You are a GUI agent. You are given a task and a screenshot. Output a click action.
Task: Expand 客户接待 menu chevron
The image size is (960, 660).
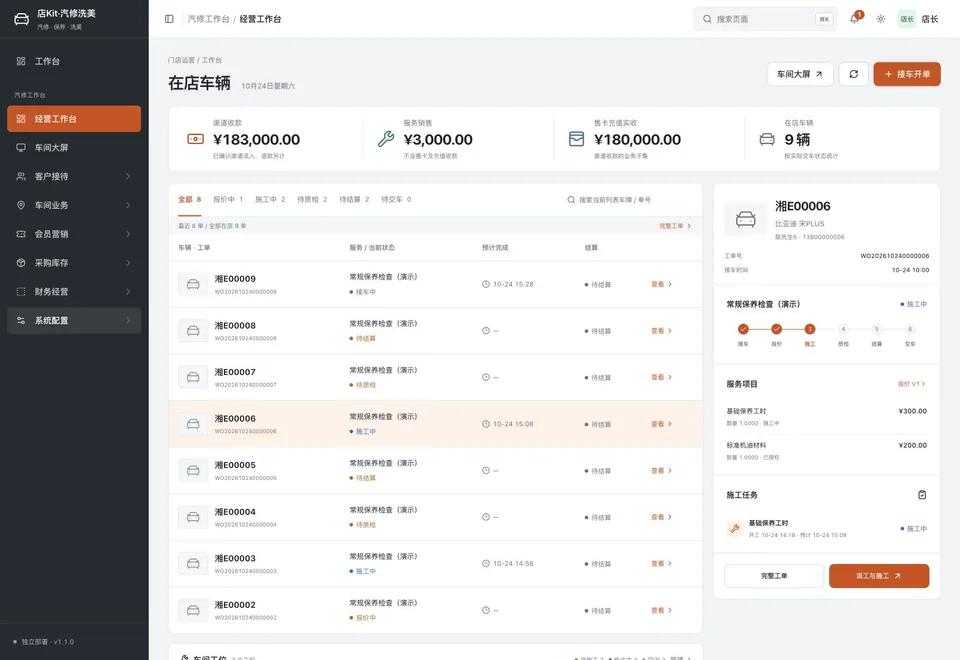point(128,176)
